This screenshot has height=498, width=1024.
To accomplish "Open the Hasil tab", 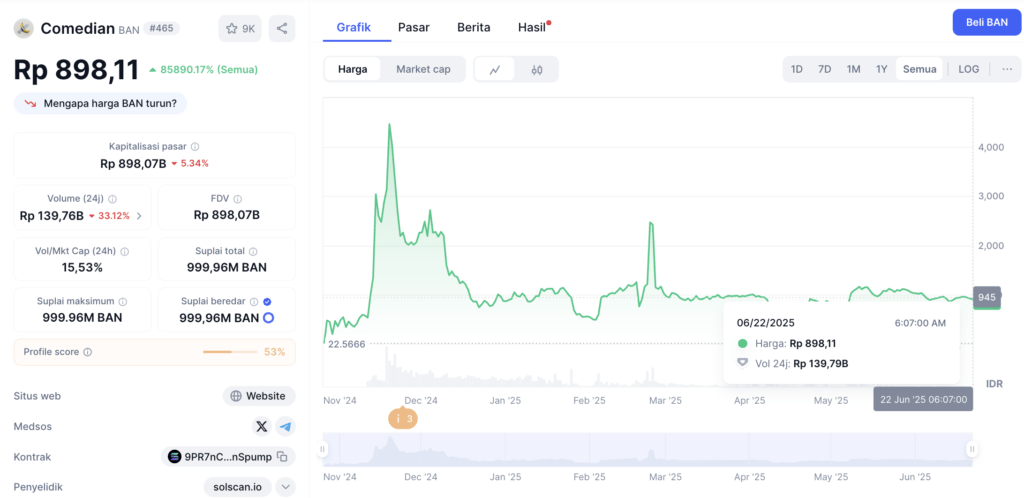I will coord(532,27).
